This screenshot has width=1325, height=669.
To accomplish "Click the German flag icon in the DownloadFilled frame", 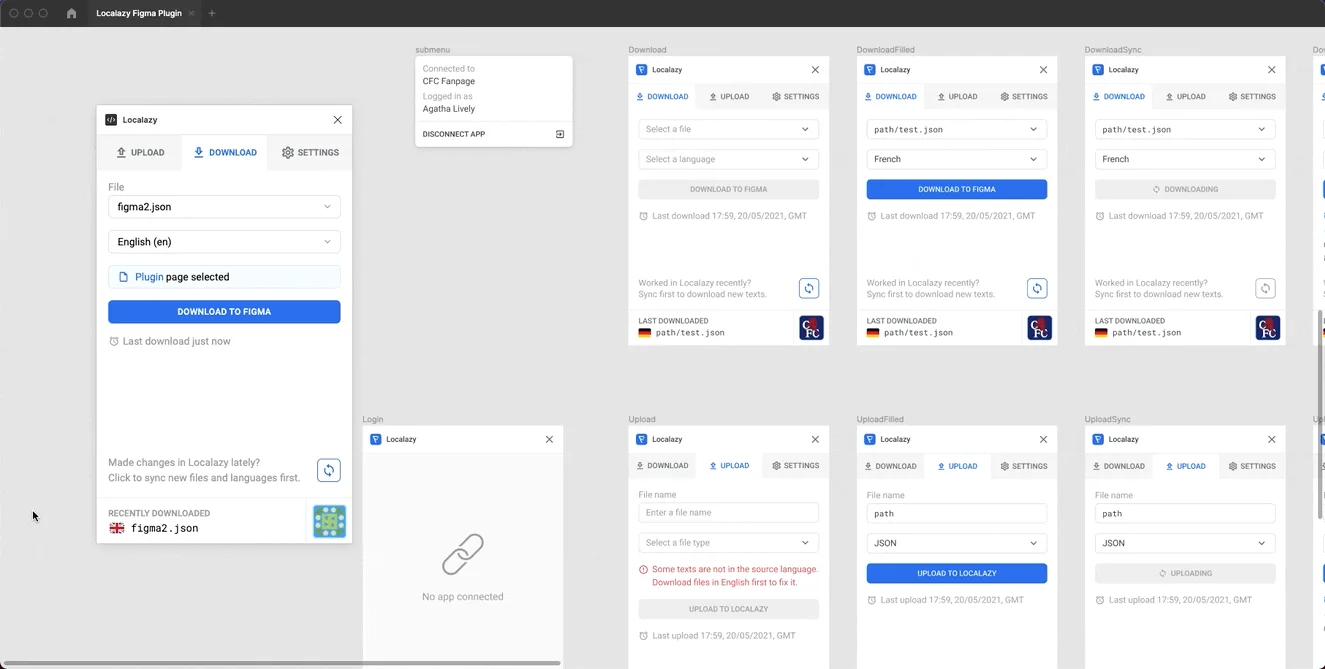I will pos(873,333).
